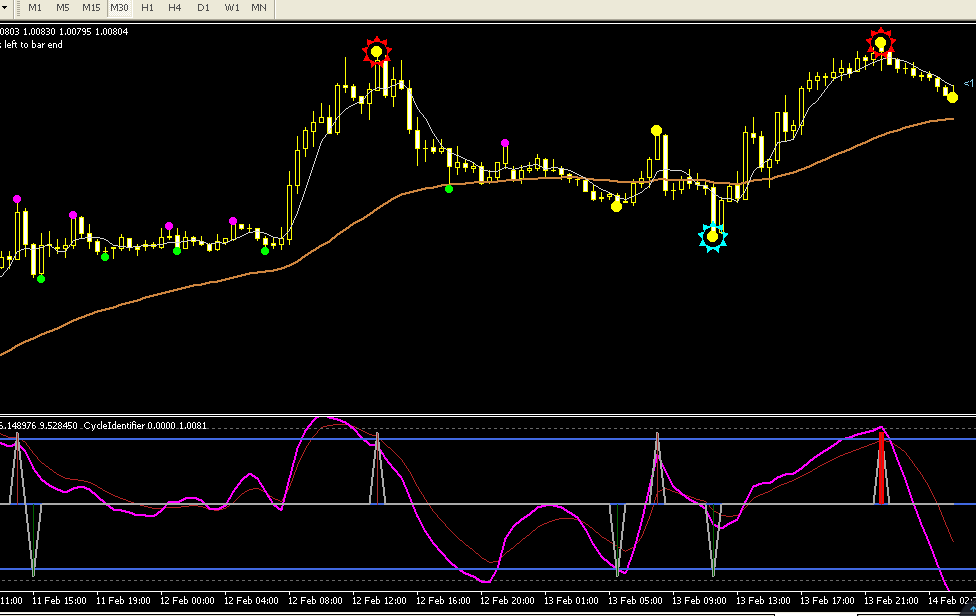Choose the M15 timeframe
Viewport: 976px width, 616px height.
tap(91, 8)
